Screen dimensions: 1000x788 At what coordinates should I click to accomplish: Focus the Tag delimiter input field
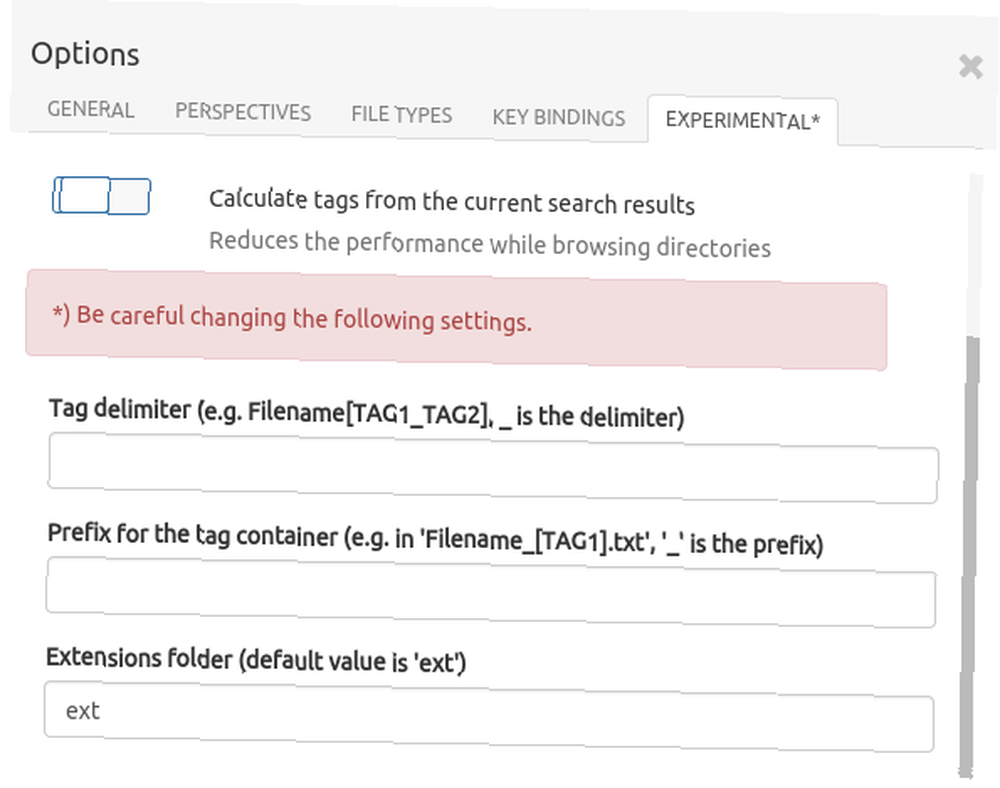point(493,468)
